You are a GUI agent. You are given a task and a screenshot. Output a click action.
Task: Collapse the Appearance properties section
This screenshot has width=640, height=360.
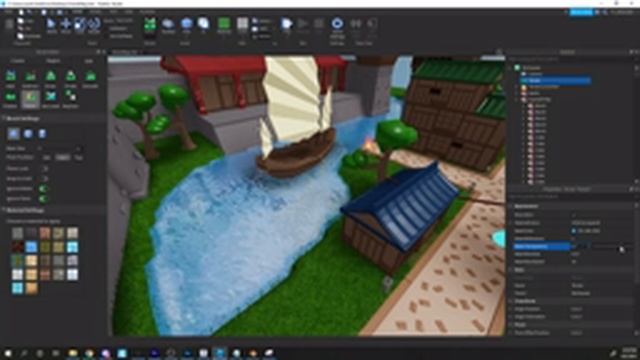[x=511, y=206]
